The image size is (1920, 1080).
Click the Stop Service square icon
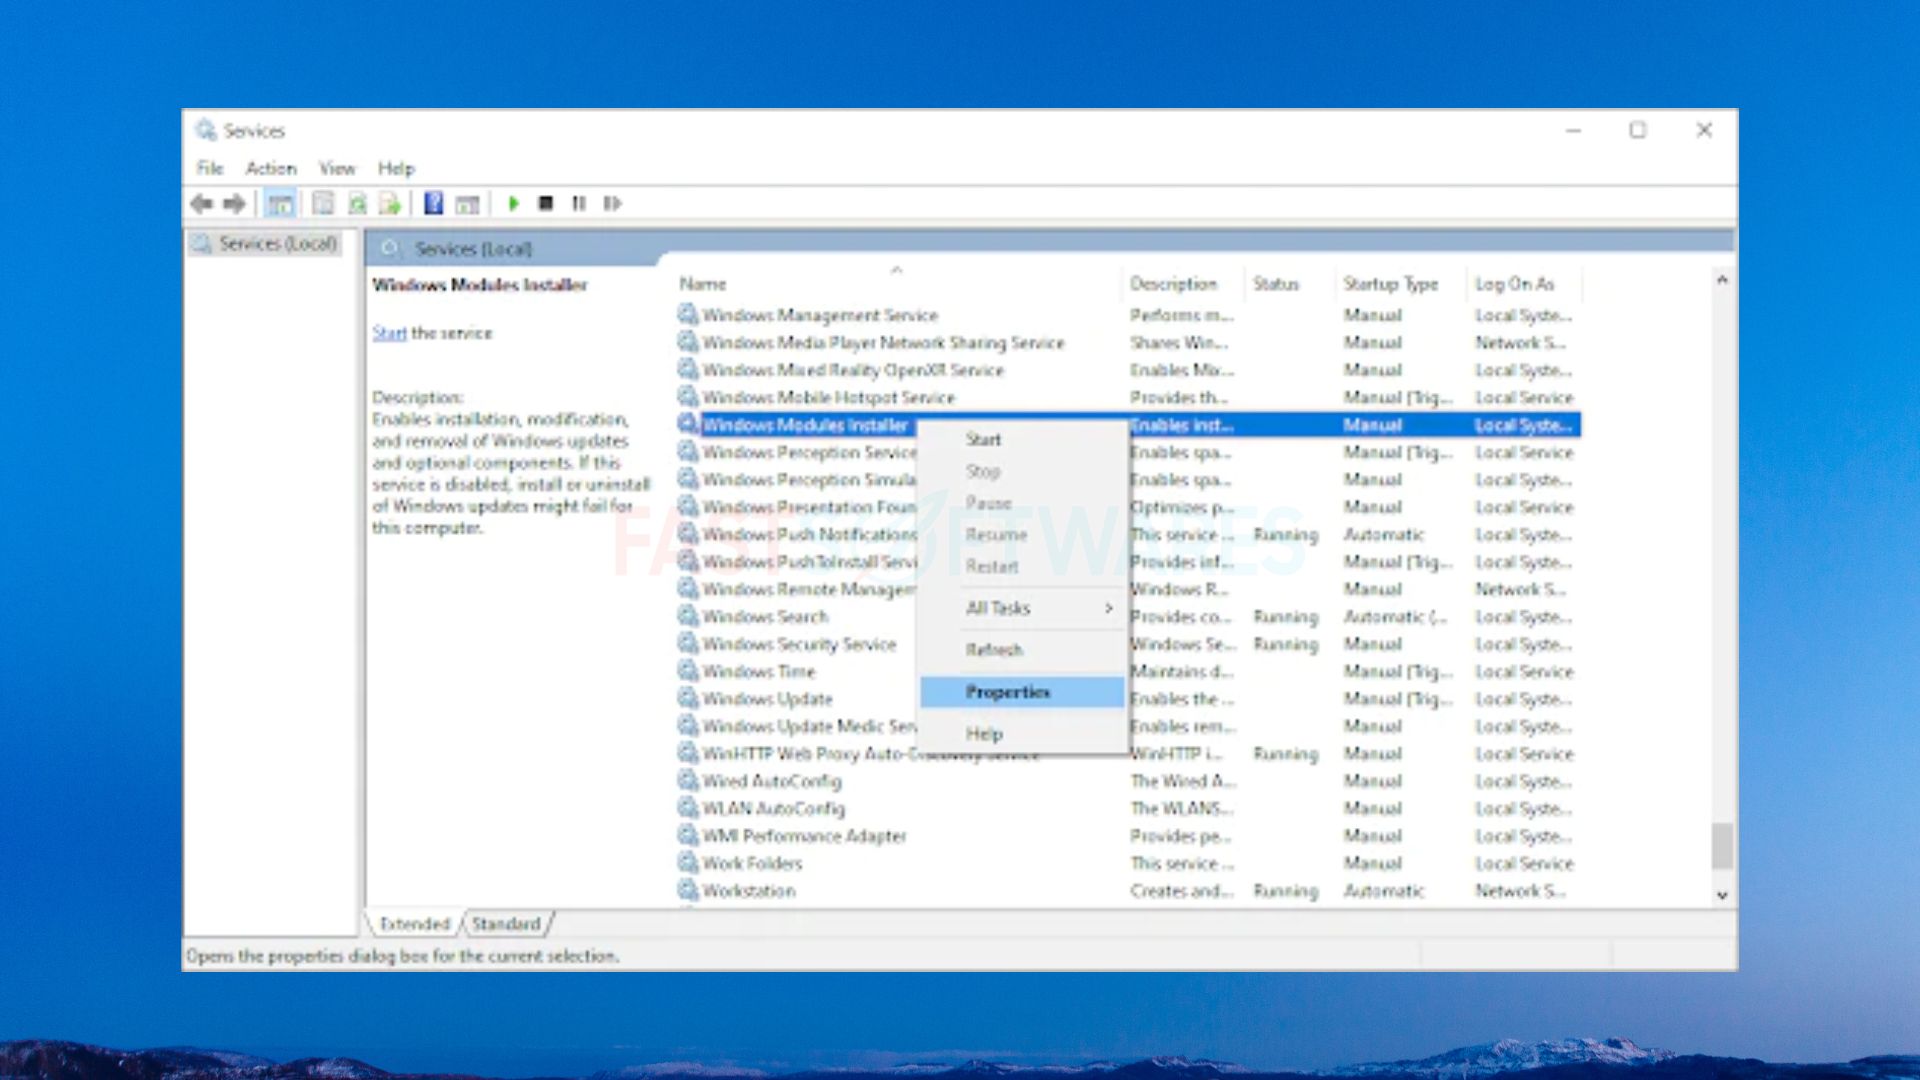pos(546,204)
